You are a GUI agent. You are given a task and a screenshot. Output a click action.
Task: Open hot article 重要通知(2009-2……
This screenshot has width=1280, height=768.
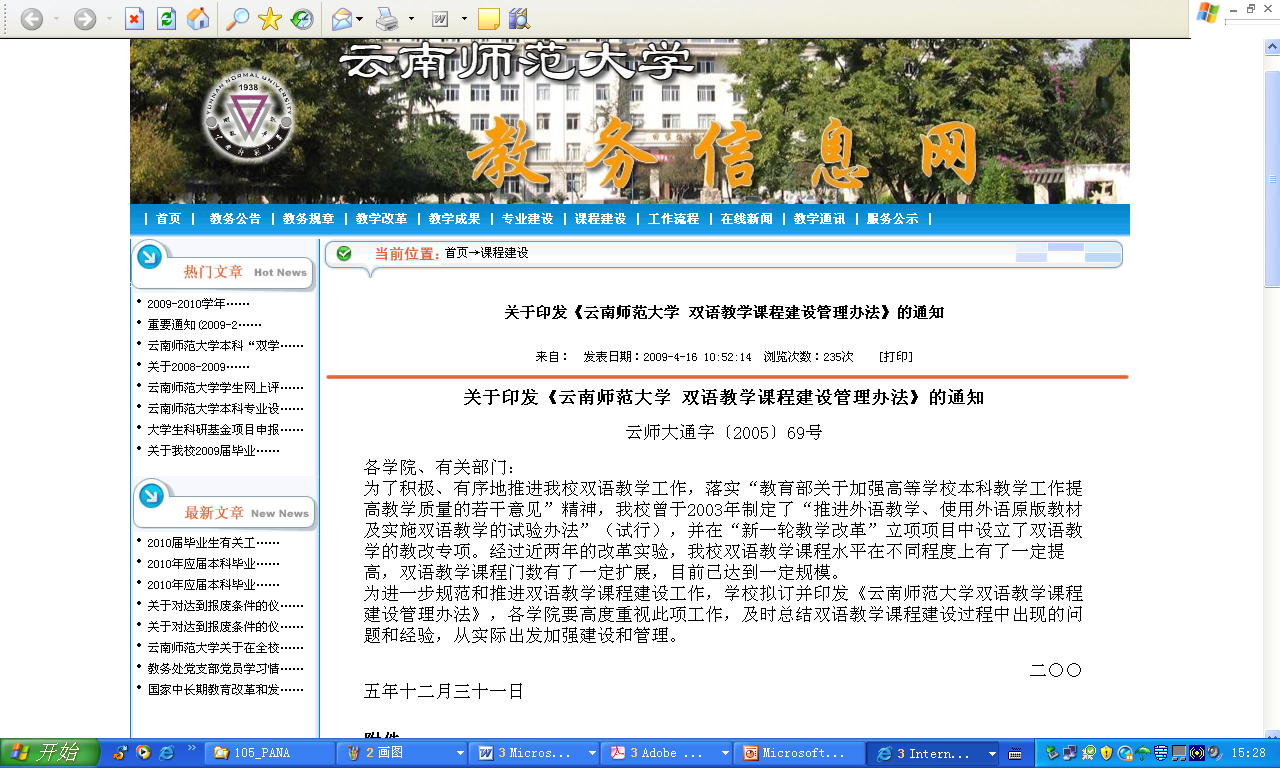click(204, 324)
